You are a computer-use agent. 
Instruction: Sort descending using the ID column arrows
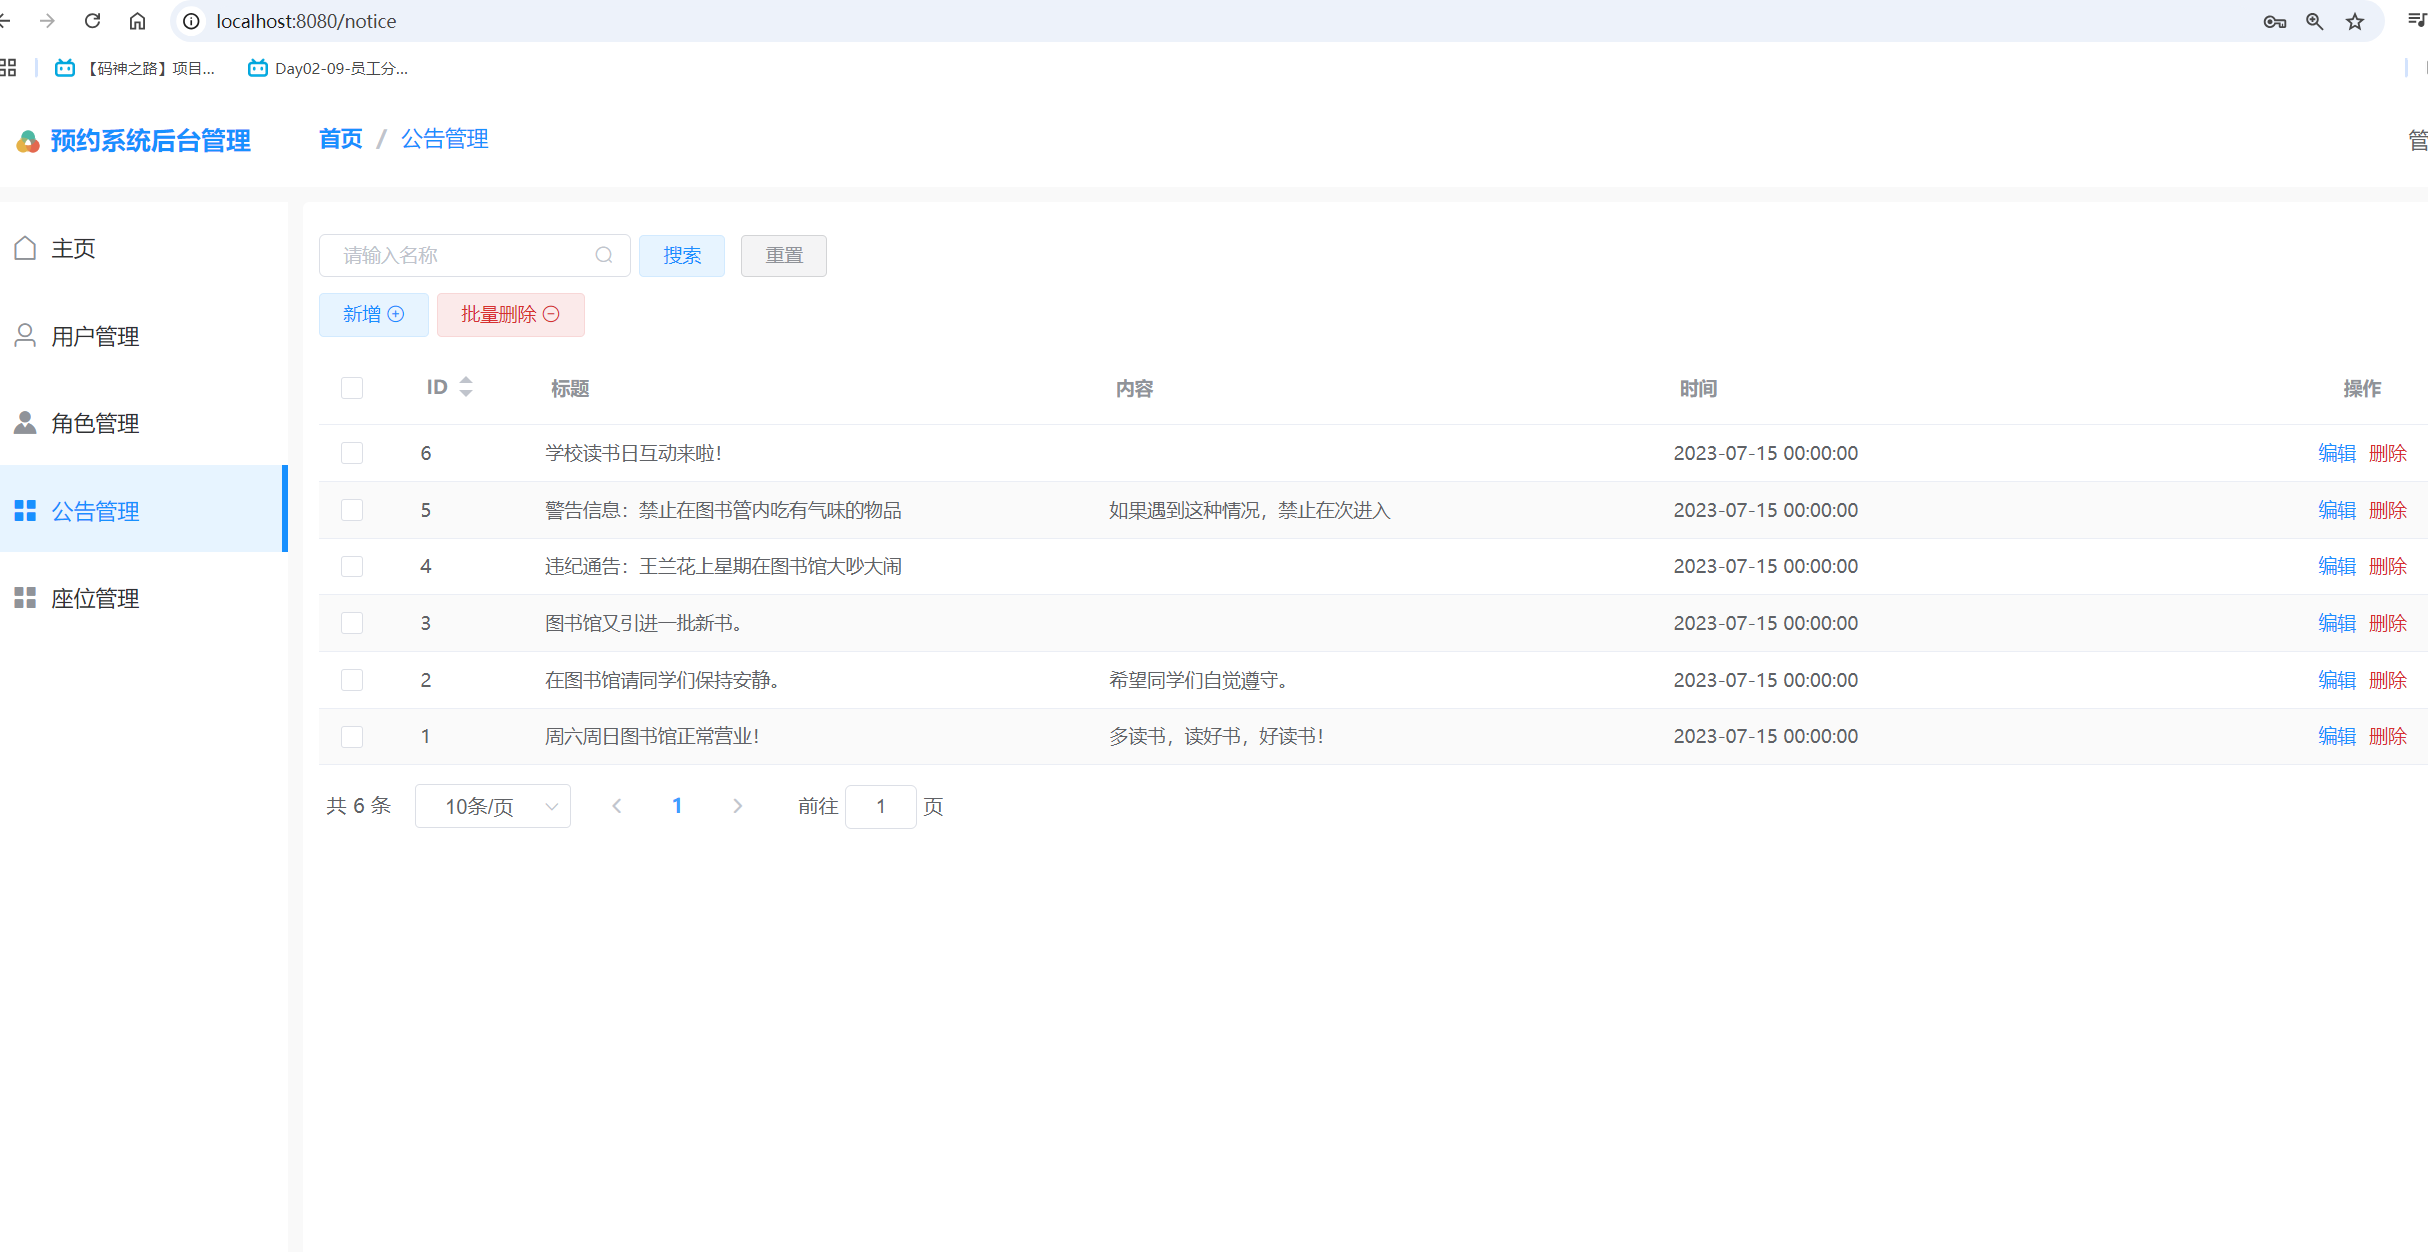466,392
